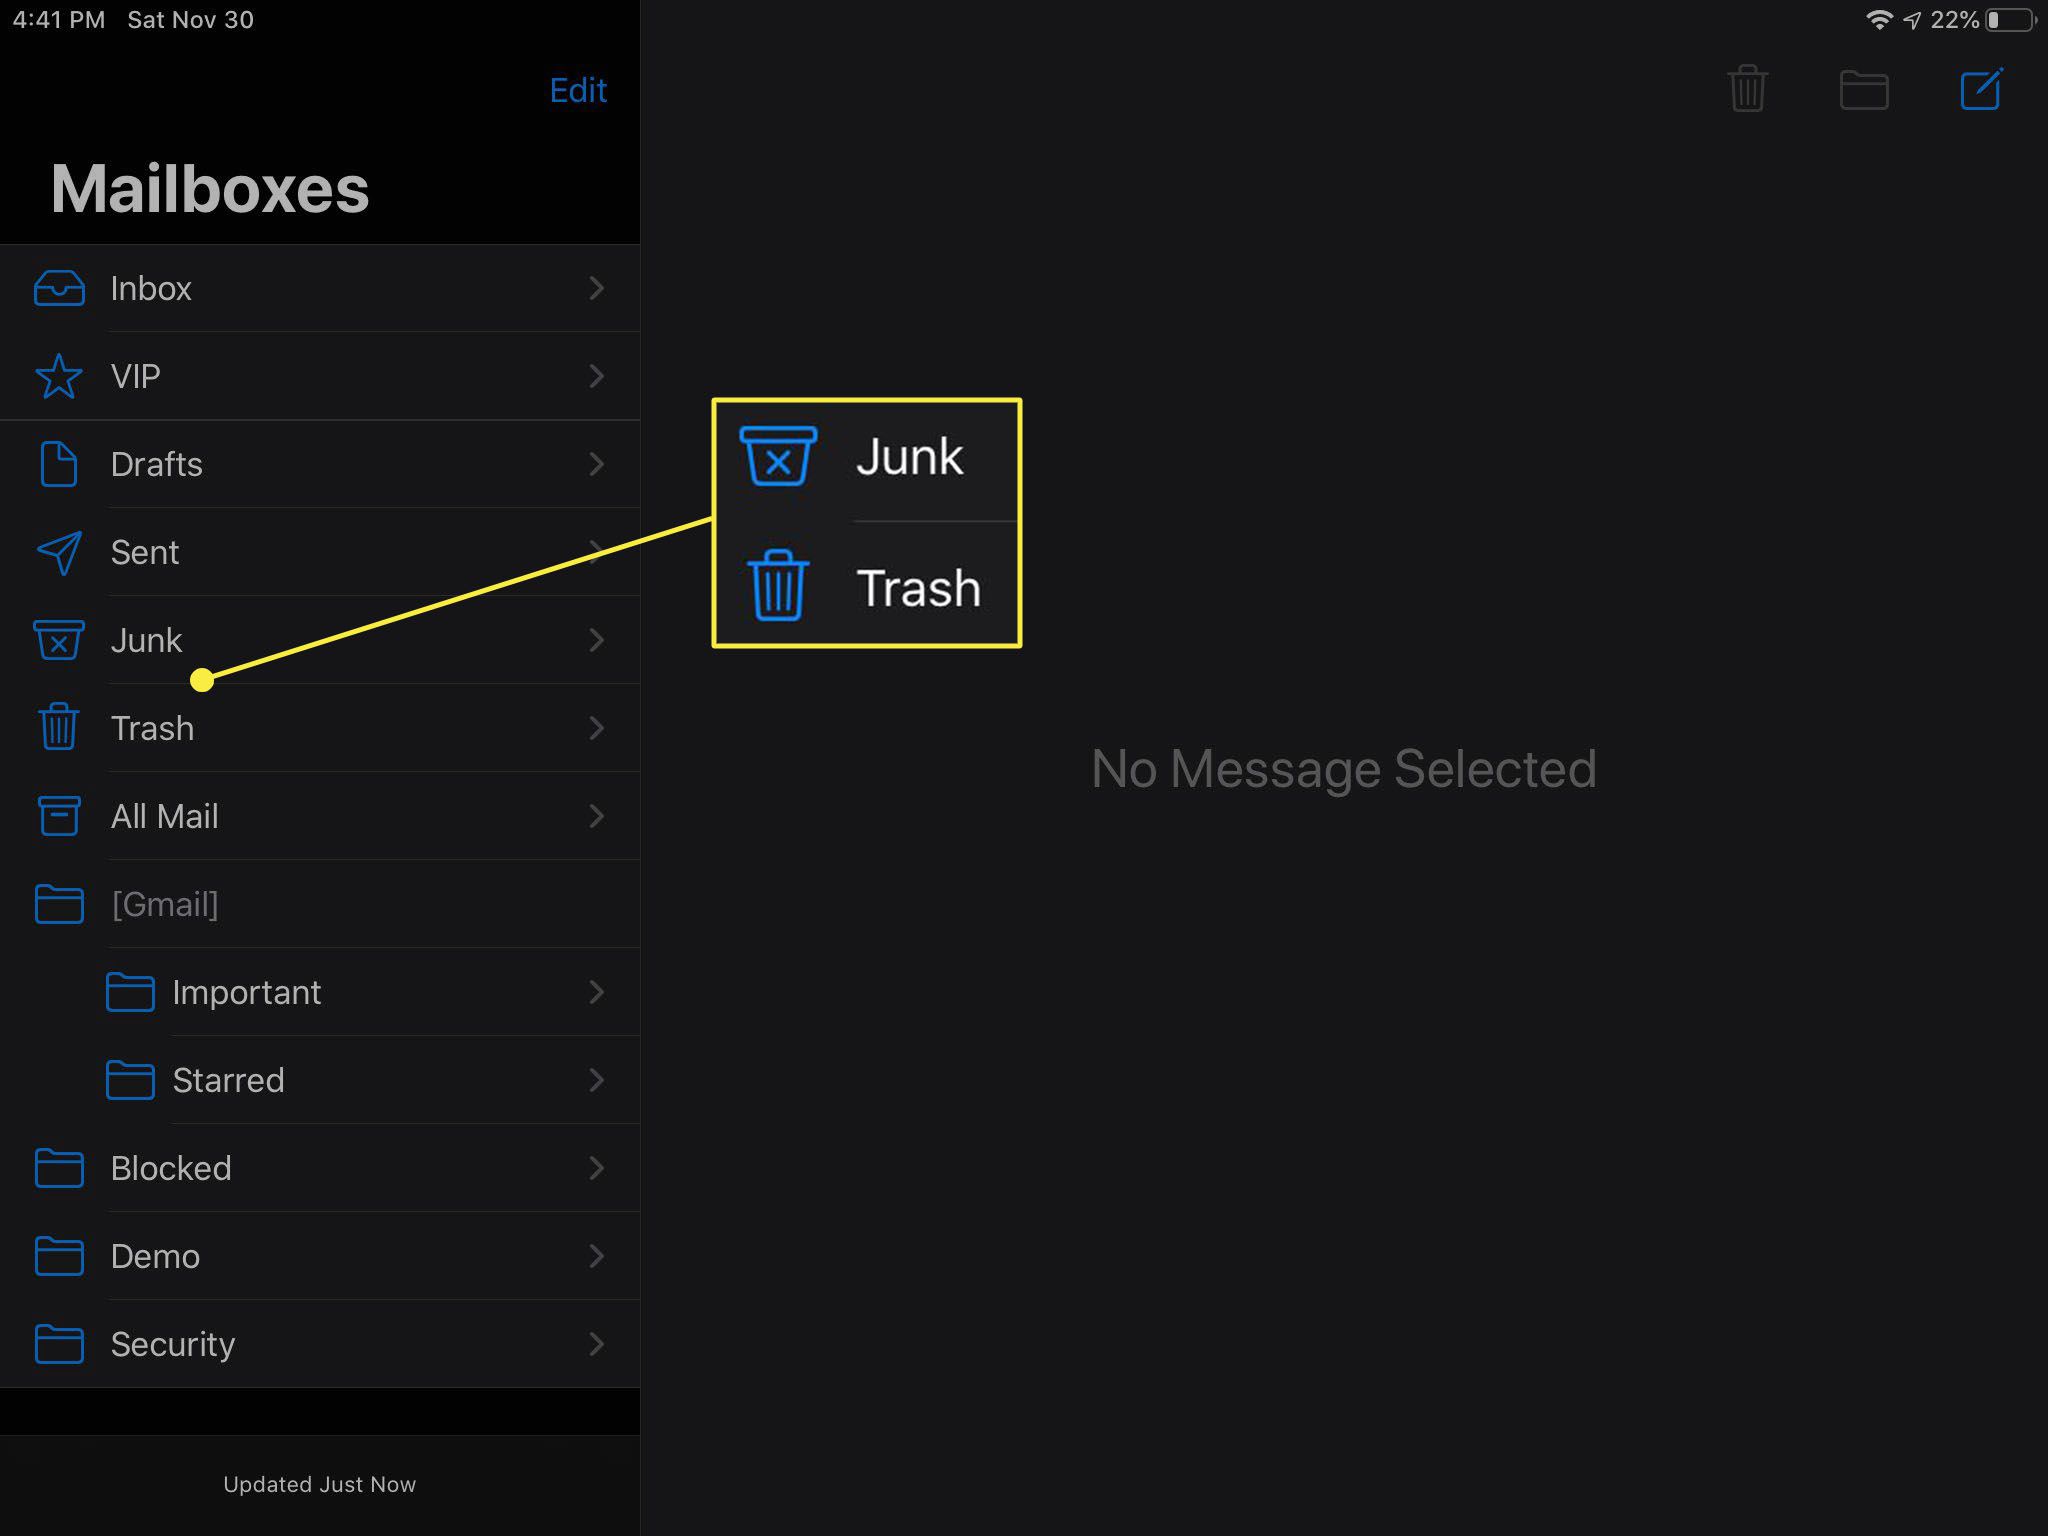Expand the Inbox mailbox folder
Screen dimensions: 2048x1536
[598, 287]
